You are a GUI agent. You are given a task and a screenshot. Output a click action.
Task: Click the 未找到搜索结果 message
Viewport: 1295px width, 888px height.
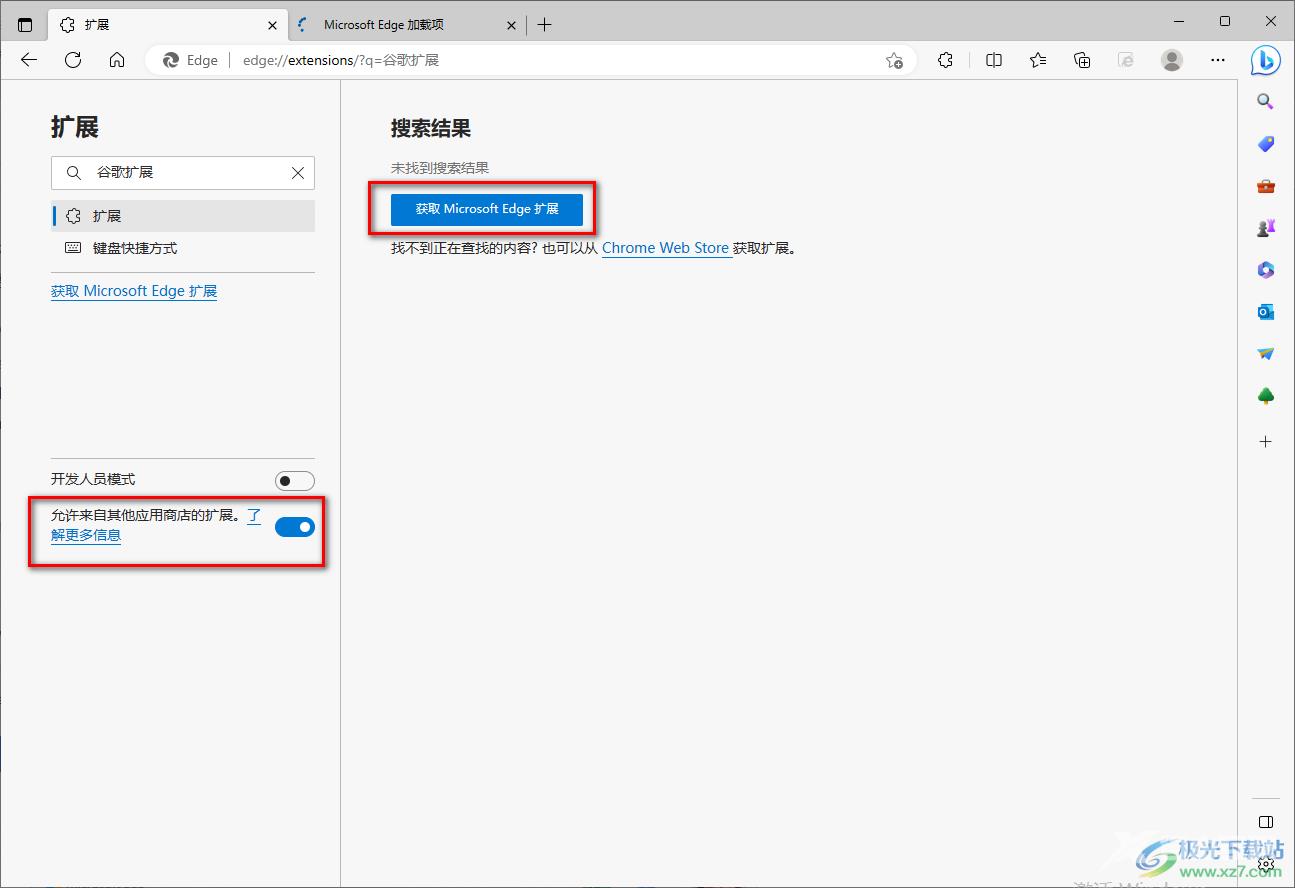[x=440, y=168]
